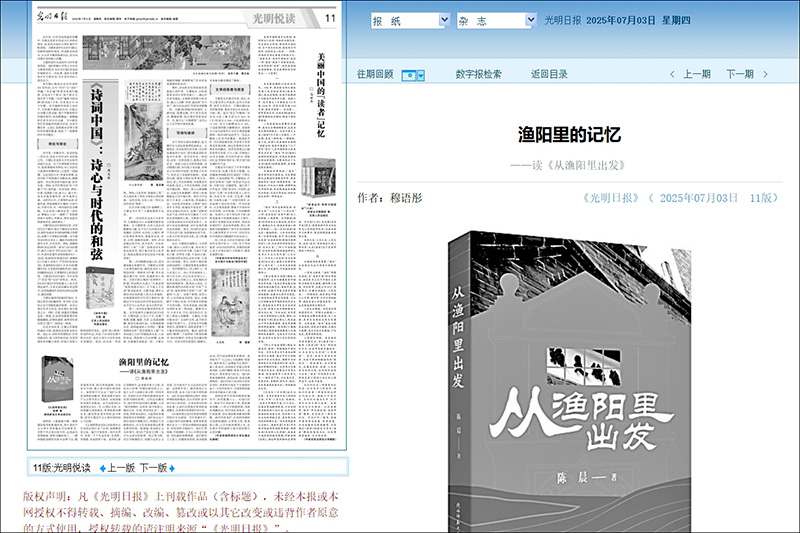Click the 11版:光明悦读 page label
800x533 pixels.
pyautogui.click(x=62, y=468)
